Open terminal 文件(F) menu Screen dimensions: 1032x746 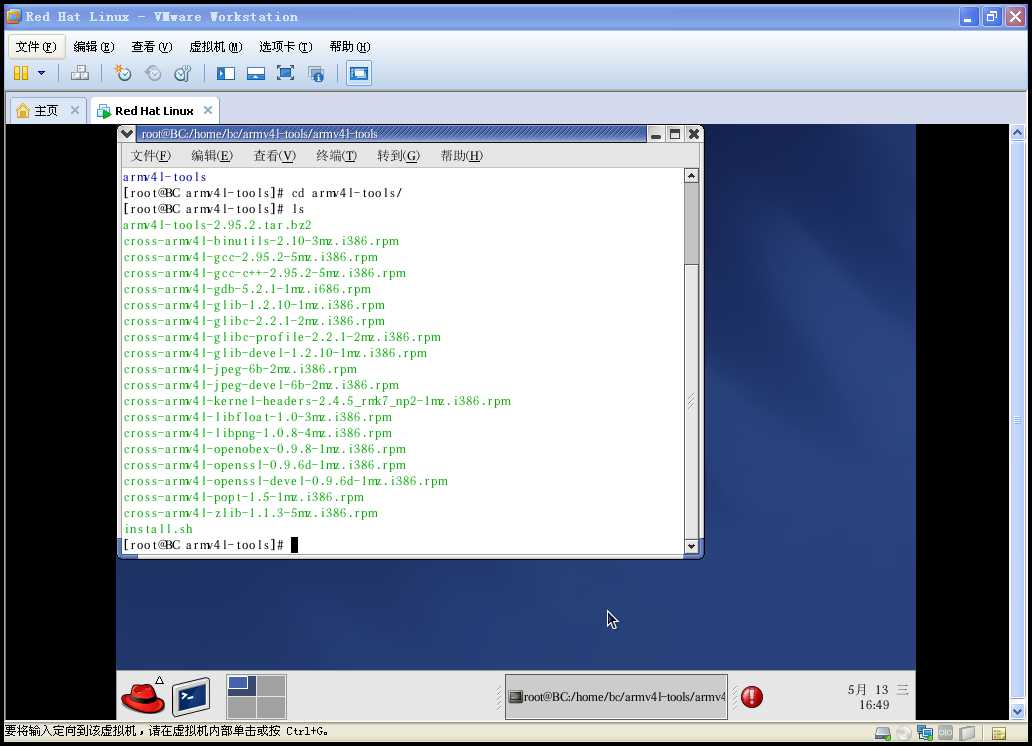150,155
